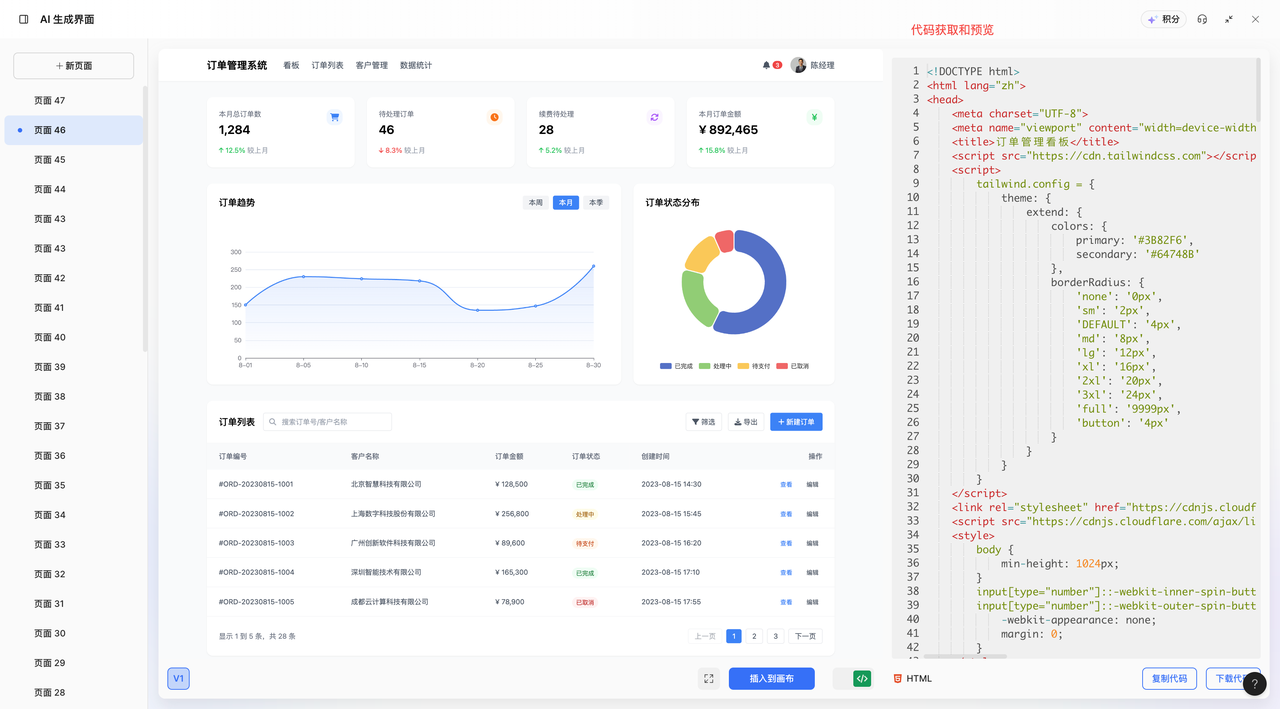1280x709 pixels.
Task: Click the fullscreen expand icon
Action: tap(709, 678)
